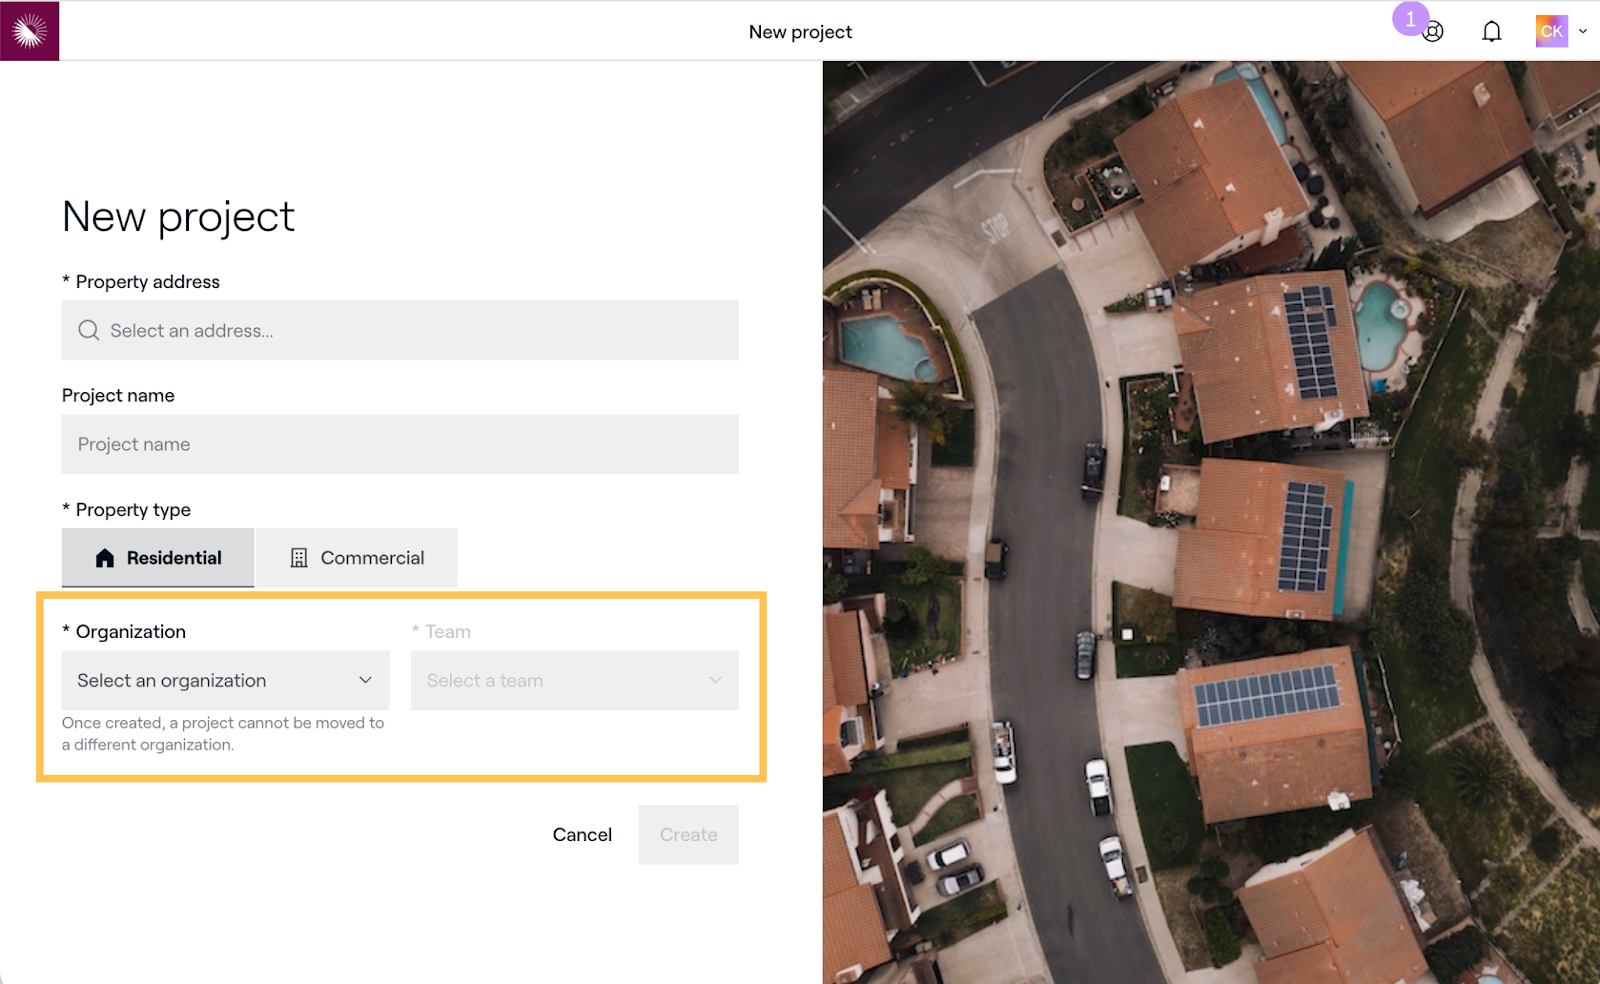Click the house icon on Residential
The height and width of the screenshot is (984, 1600).
(105, 558)
